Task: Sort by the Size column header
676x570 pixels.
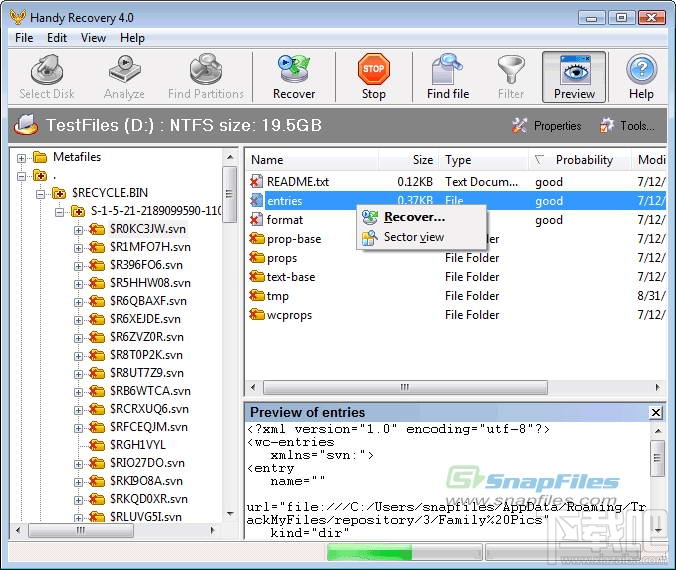Action: pyautogui.click(x=409, y=160)
